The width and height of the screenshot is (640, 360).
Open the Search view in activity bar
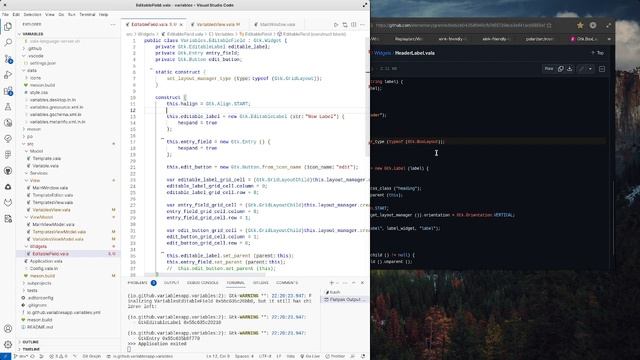pos(8,42)
